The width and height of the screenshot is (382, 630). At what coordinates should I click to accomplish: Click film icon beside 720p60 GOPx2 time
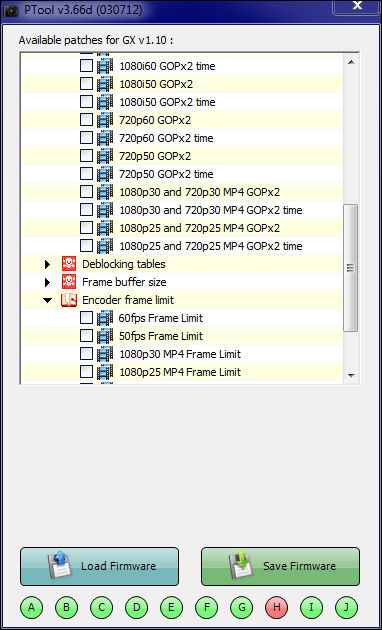[105, 138]
